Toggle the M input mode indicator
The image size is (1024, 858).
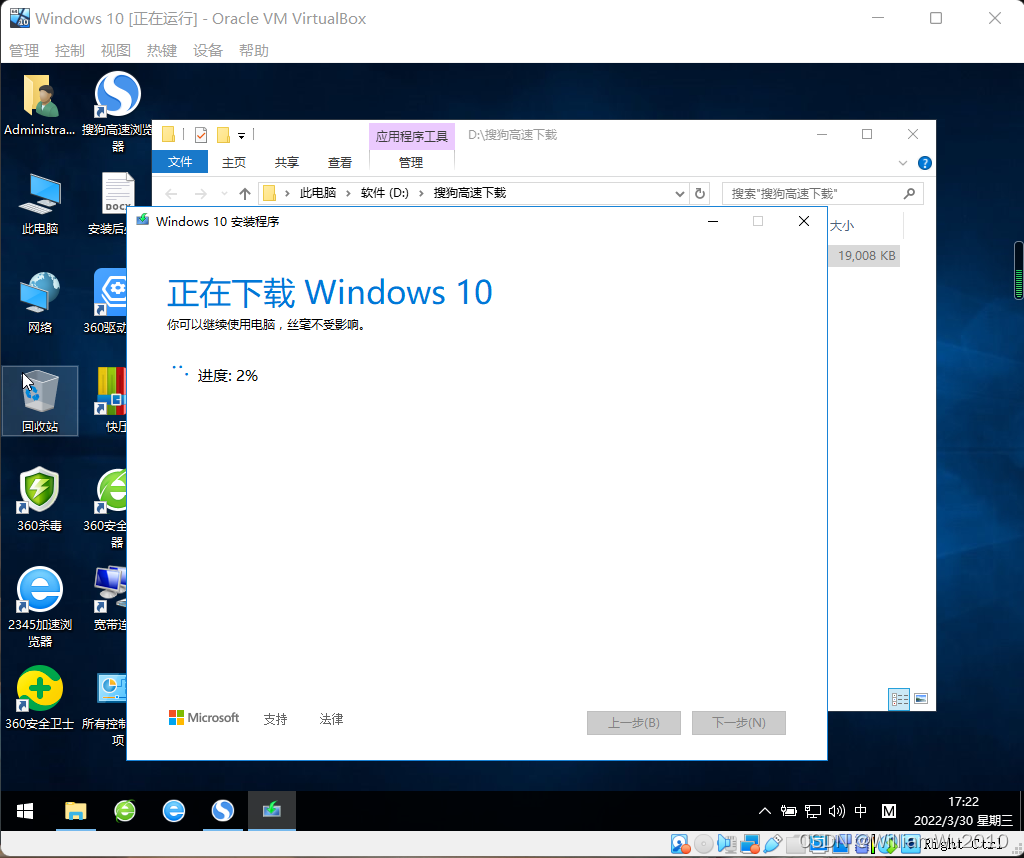point(889,811)
